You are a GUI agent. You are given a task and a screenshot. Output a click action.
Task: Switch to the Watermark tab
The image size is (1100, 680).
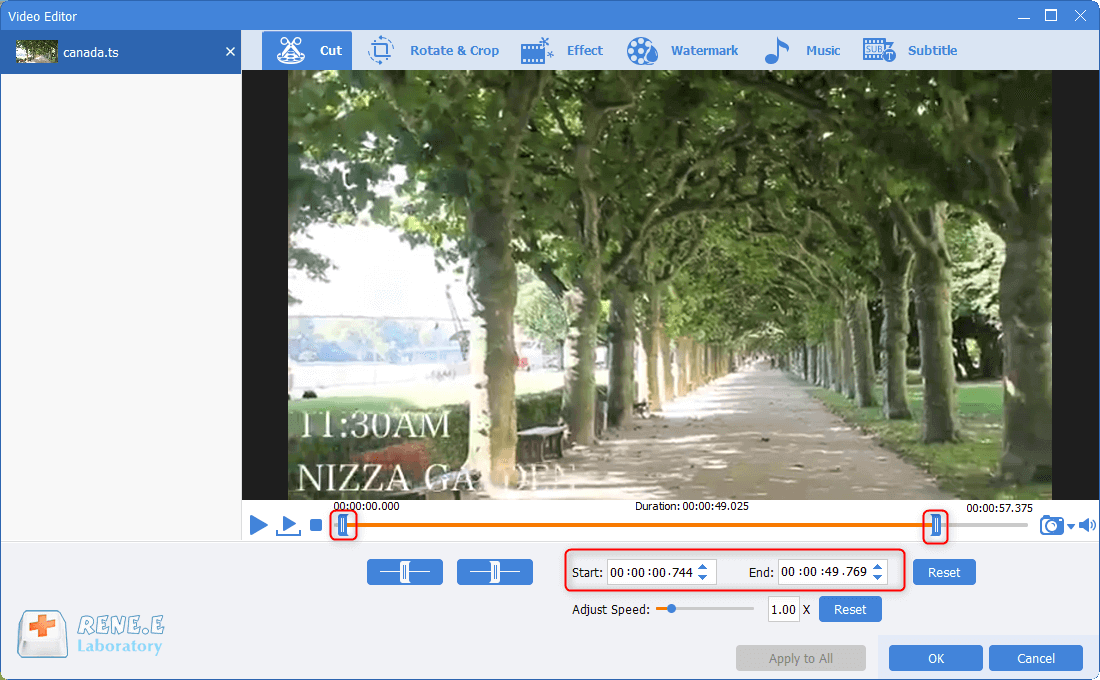point(682,51)
